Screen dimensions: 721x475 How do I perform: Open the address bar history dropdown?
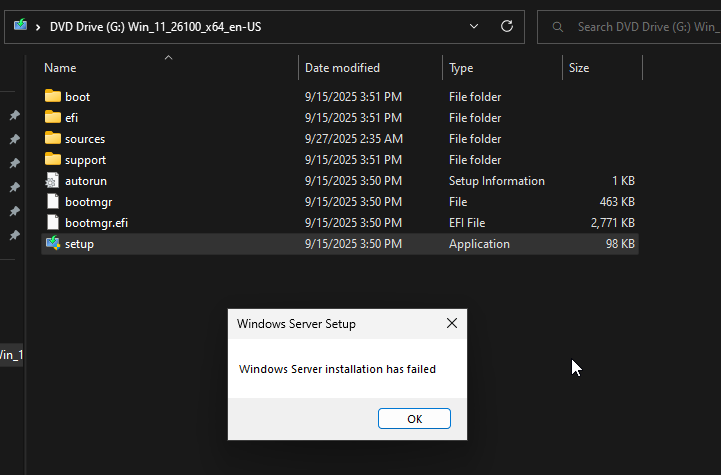pyautogui.click(x=474, y=26)
